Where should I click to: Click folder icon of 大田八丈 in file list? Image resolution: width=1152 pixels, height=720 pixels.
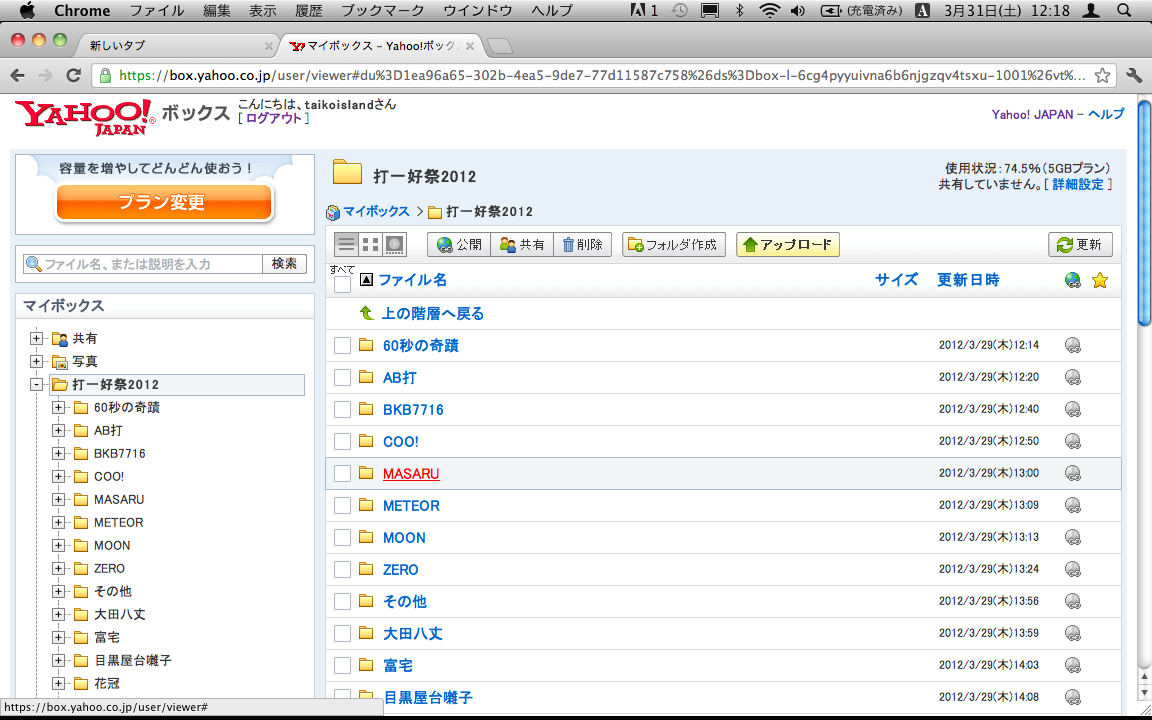pyautogui.click(x=366, y=633)
